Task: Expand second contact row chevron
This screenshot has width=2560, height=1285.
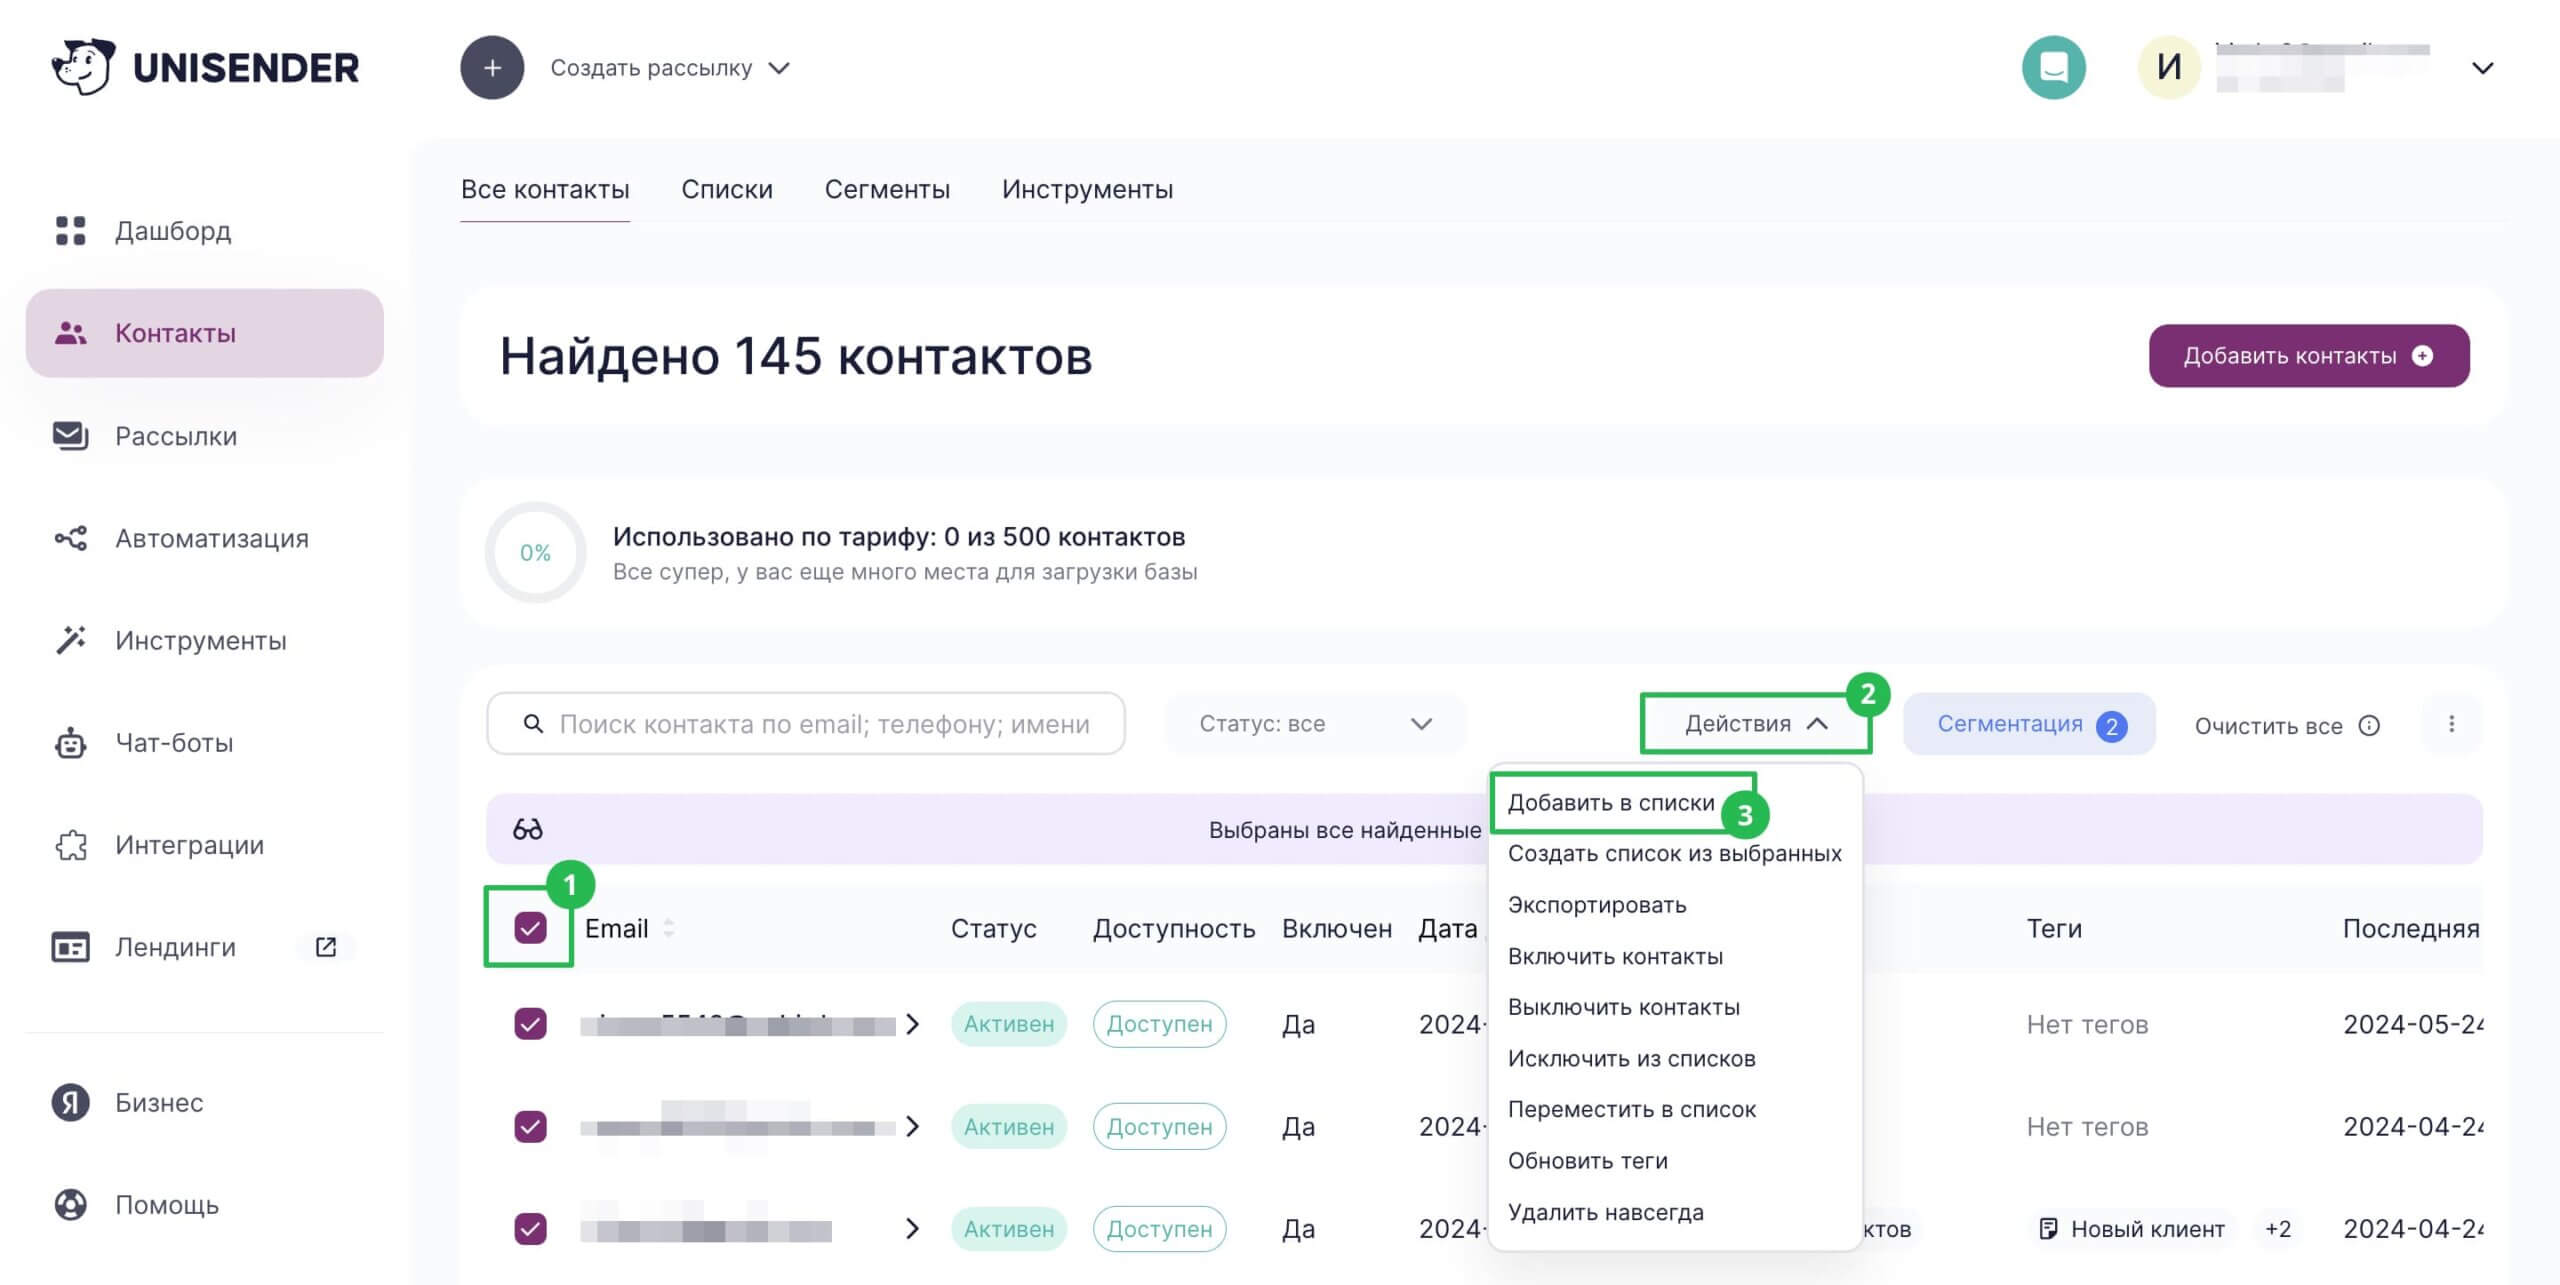Action: (912, 1126)
